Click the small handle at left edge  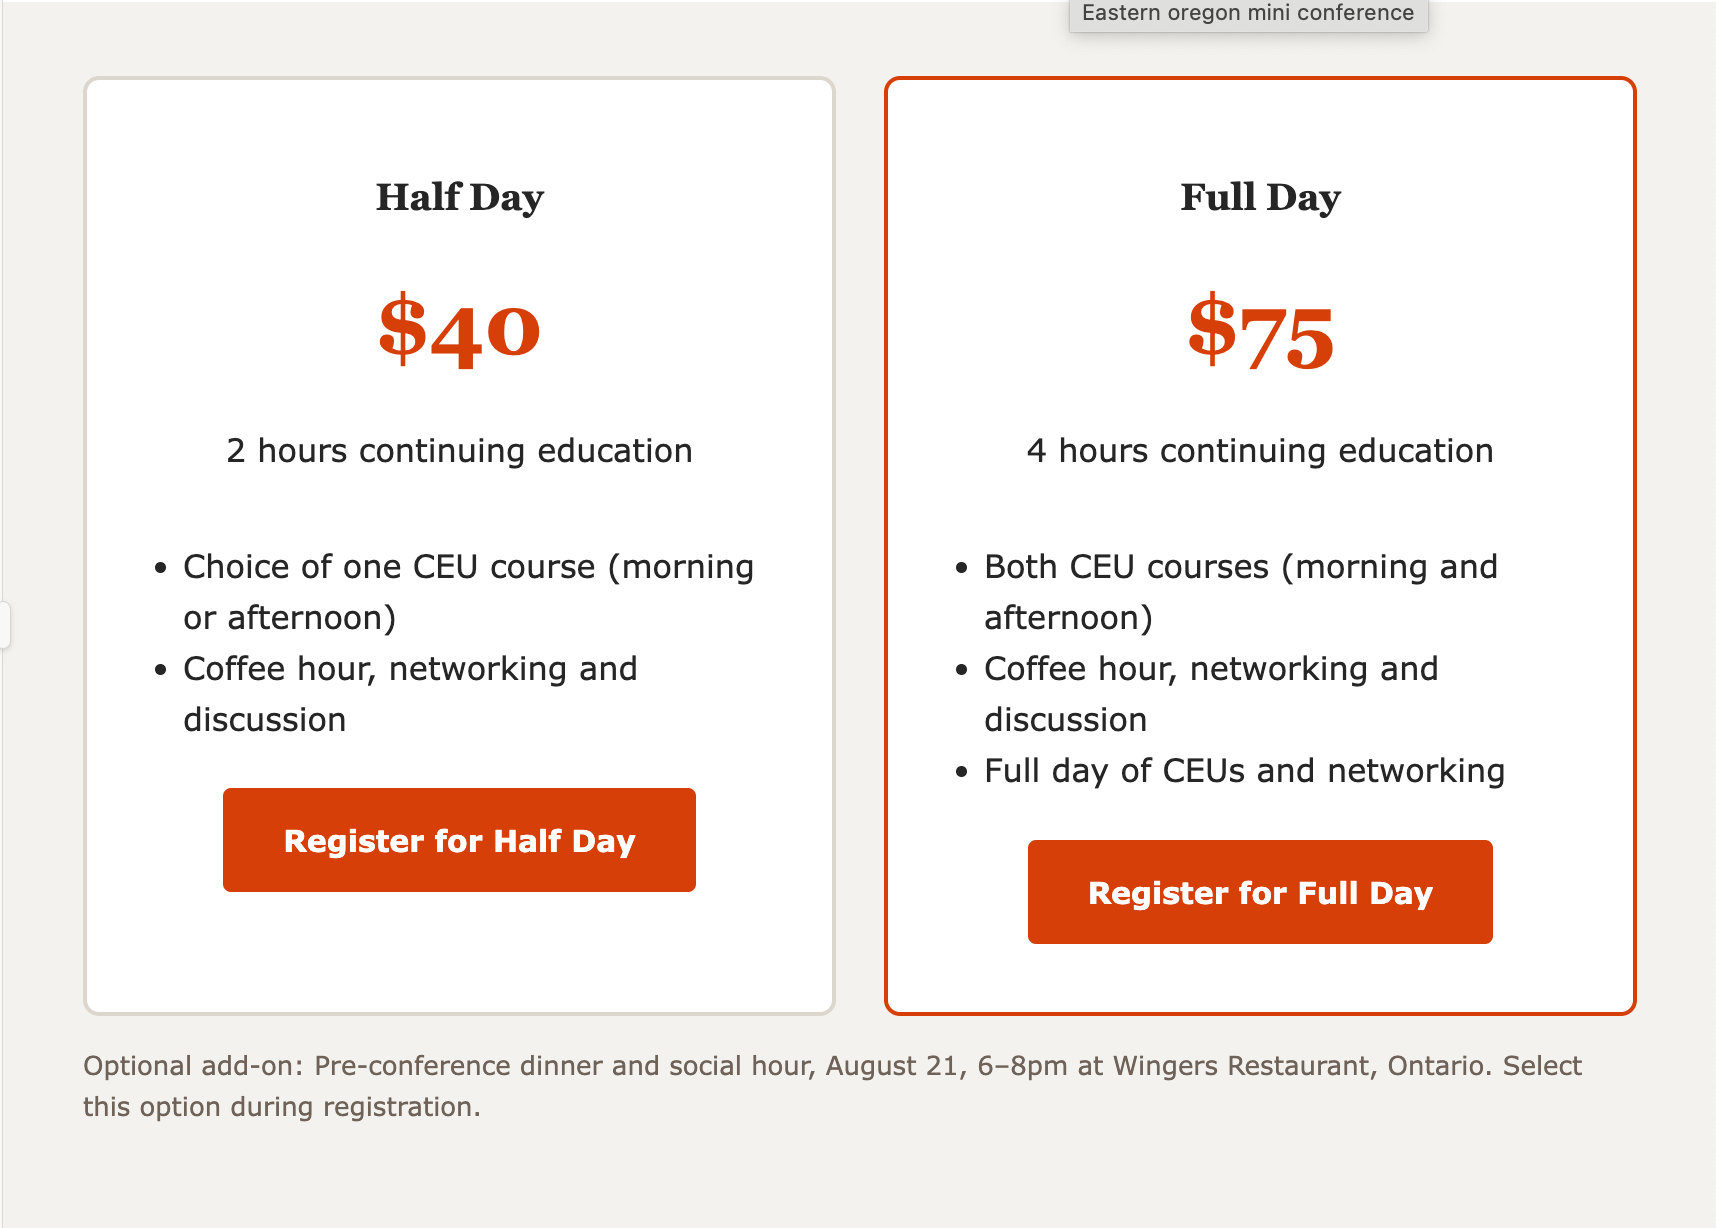5,625
